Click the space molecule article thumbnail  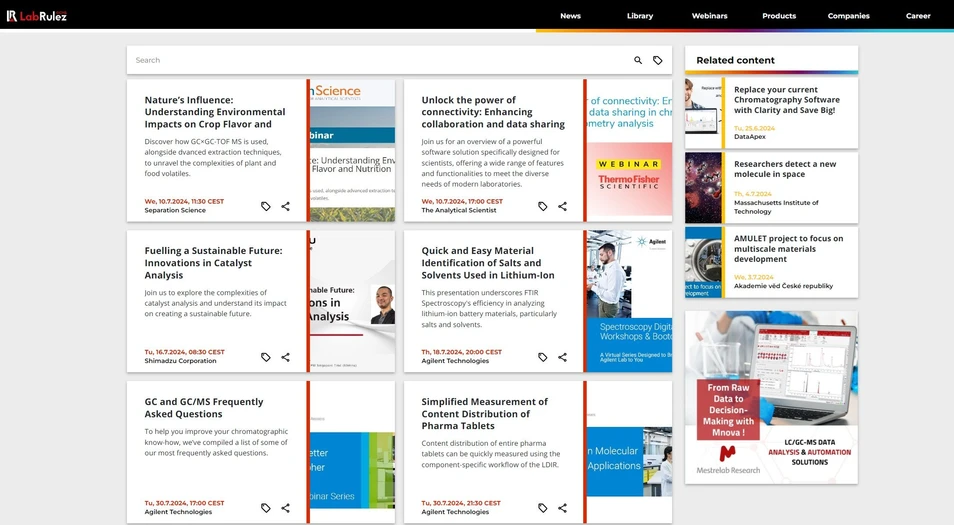(x=703, y=187)
